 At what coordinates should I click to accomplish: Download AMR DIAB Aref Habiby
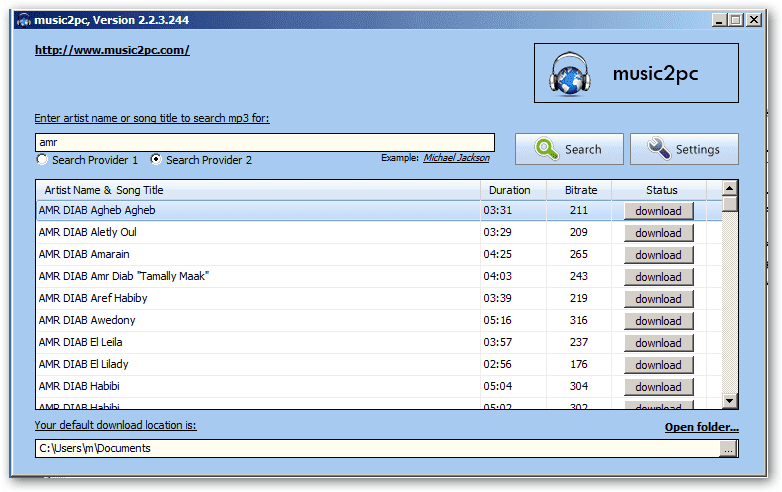click(x=658, y=299)
